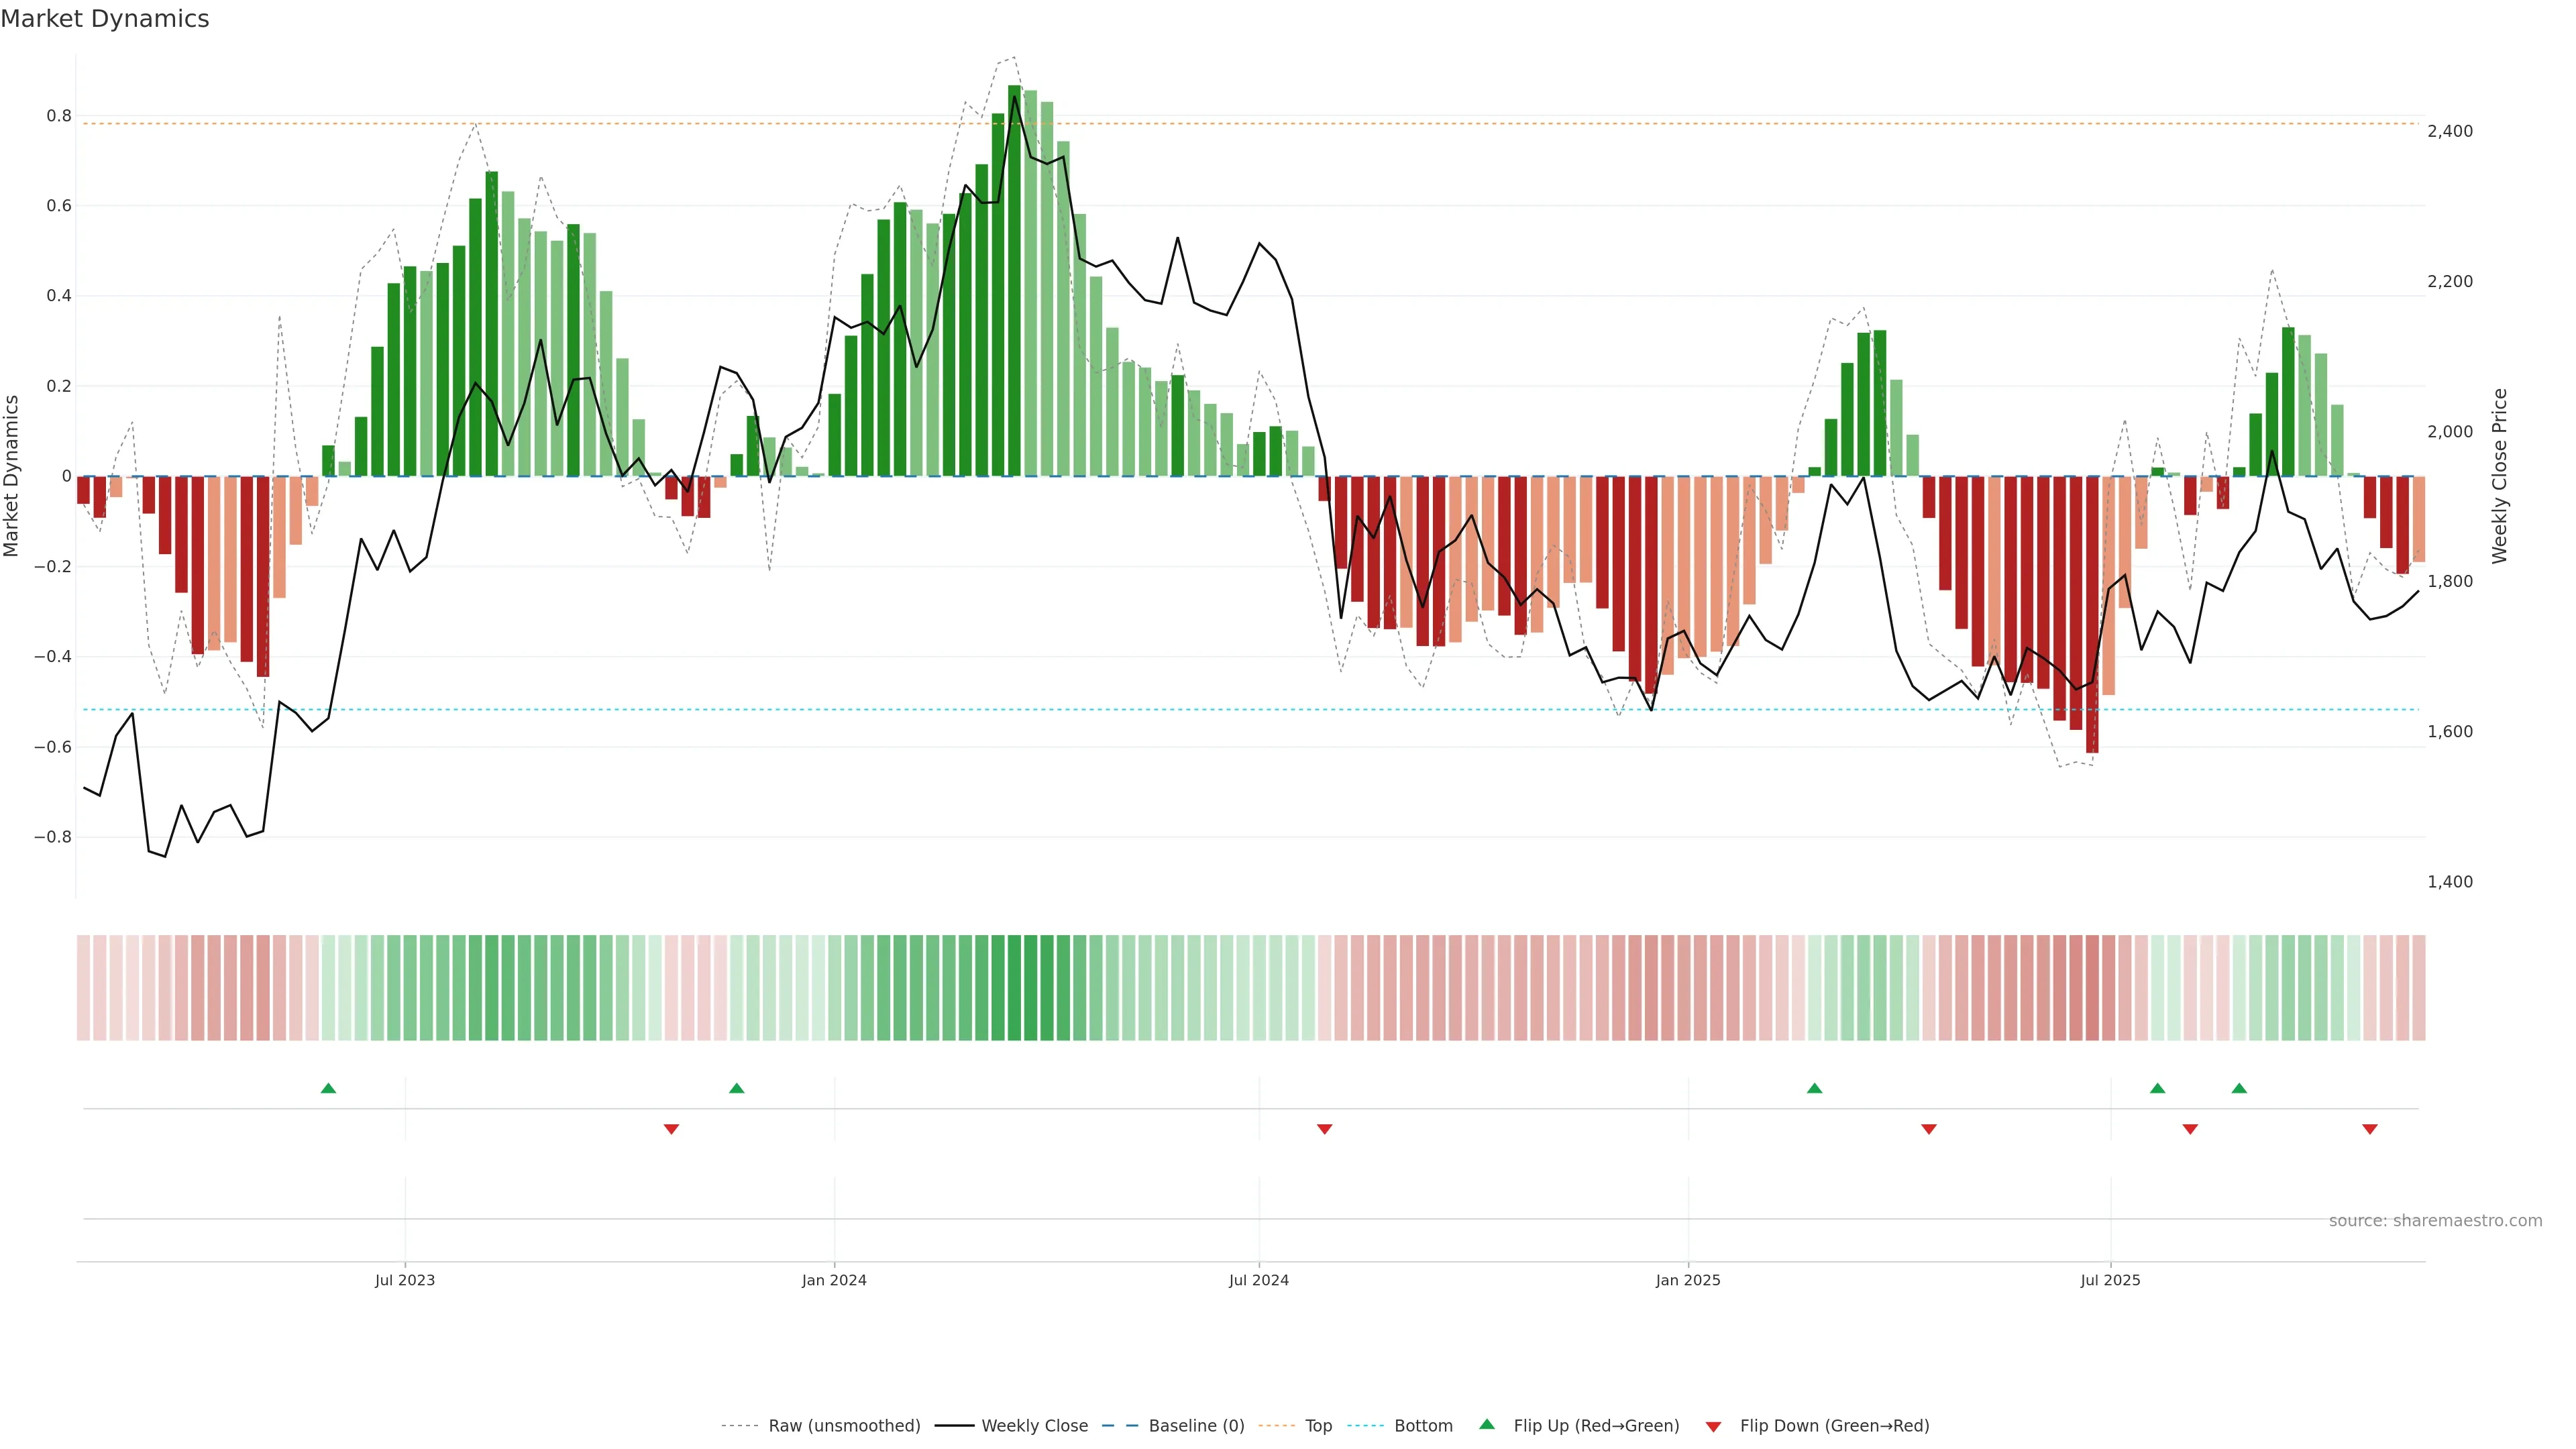The image size is (2576, 1449).
Task: Toggle the Baseline (0) legend entry
Action: tap(1196, 1426)
